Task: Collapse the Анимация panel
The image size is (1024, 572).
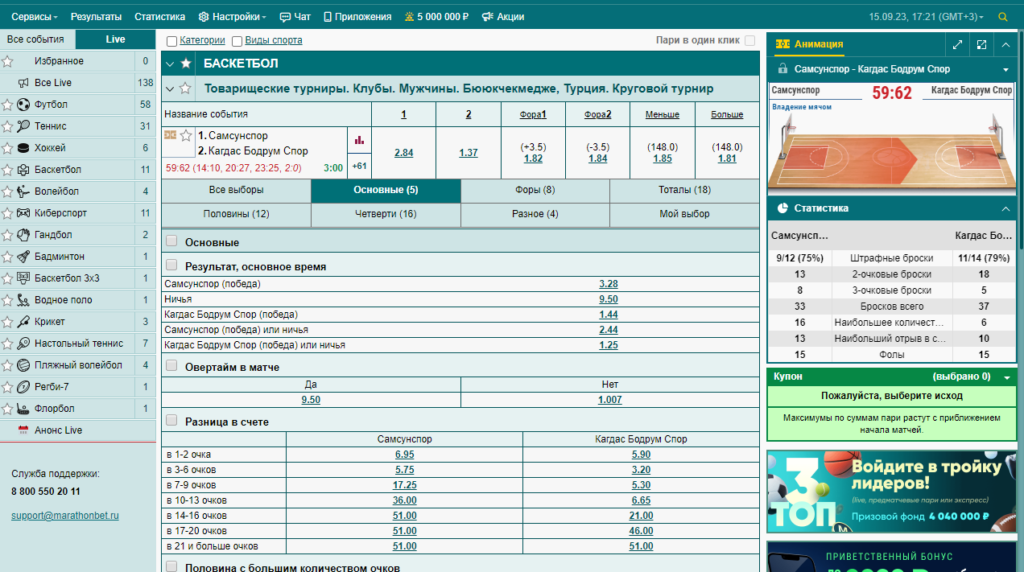Action: point(1006,44)
